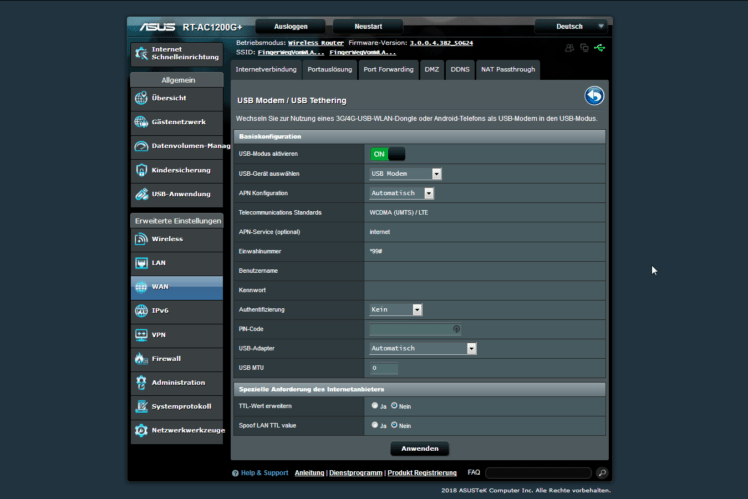Click the USB MTU input field
748x499 pixels.
click(x=384, y=368)
